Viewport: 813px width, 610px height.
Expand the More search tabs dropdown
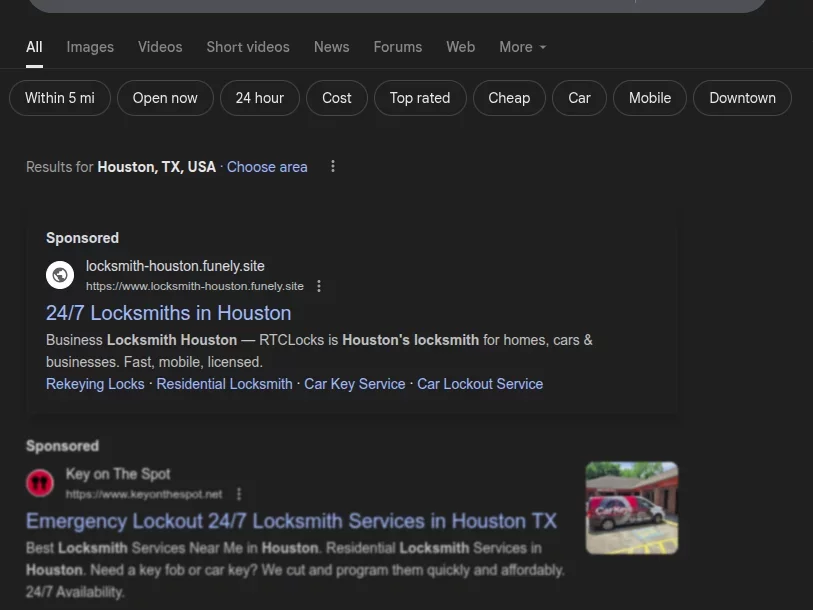[522, 47]
